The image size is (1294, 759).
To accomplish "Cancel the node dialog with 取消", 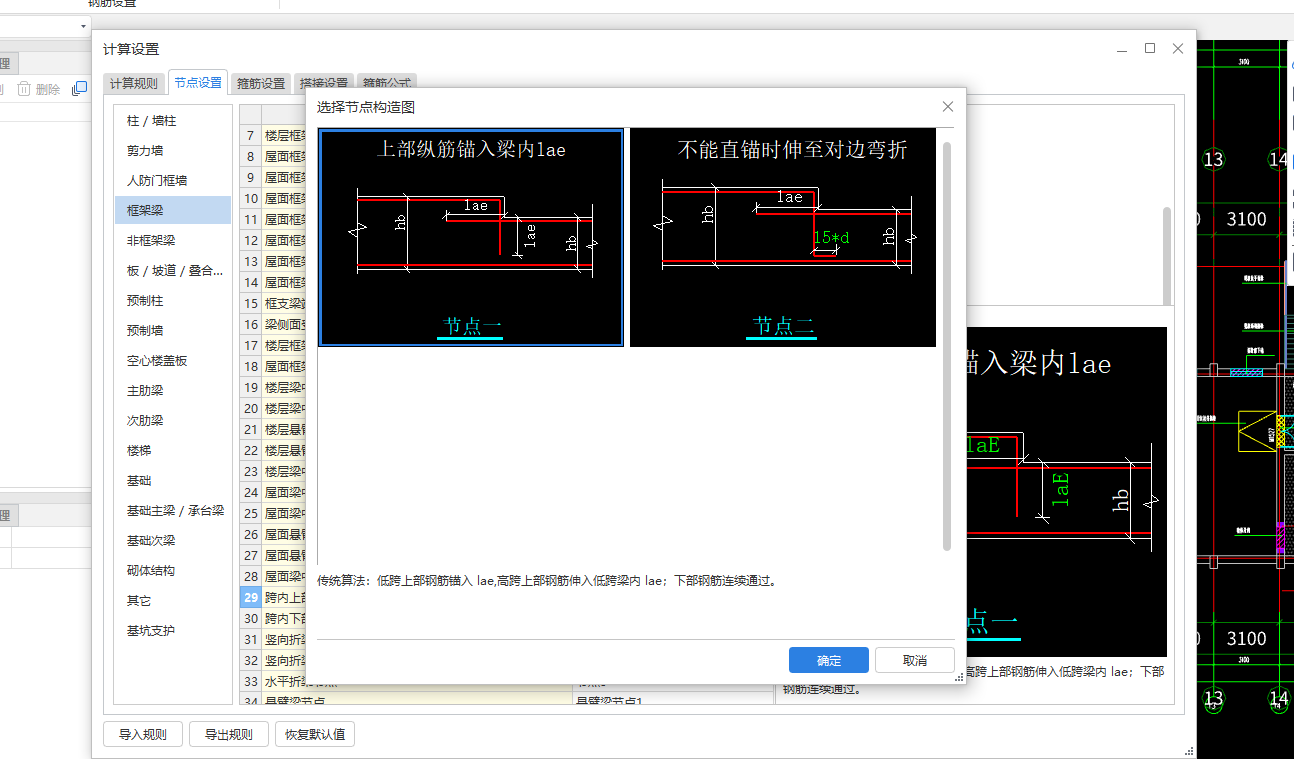I will [915, 660].
